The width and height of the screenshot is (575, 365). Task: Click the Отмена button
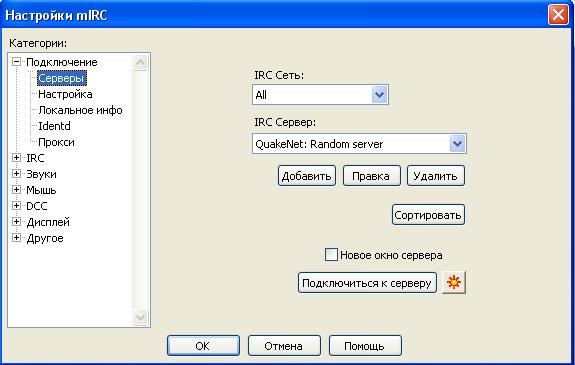284,346
